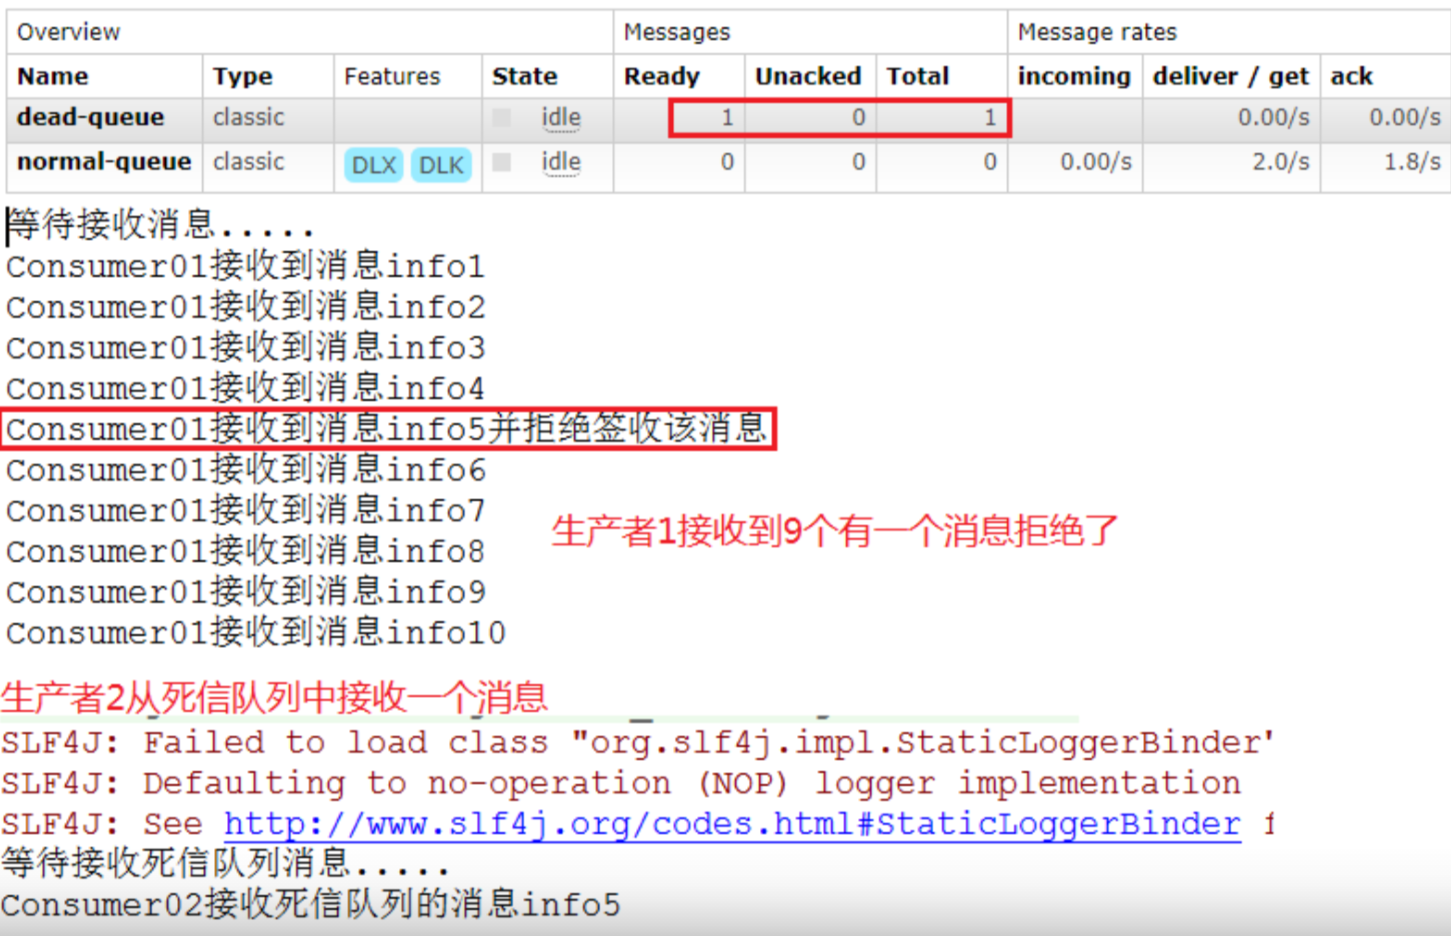The width and height of the screenshot is (1451, 936).
Task: Click the line 'Consumer01接收到消息info6'
Action: coord(246,470)
